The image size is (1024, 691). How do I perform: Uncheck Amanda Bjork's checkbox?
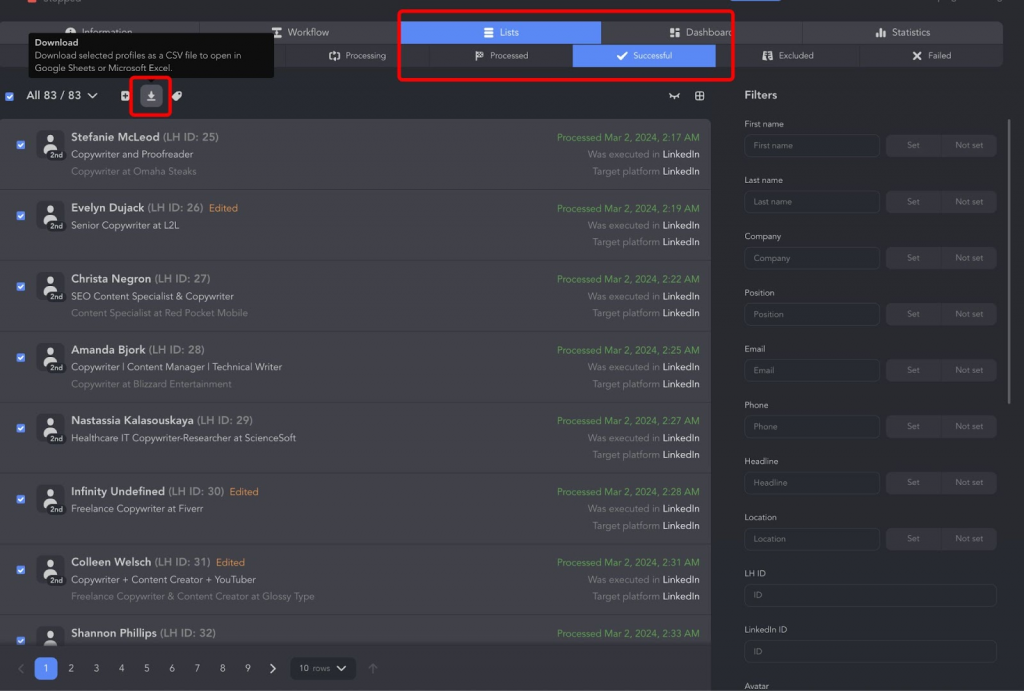click(x=21, y=357)
